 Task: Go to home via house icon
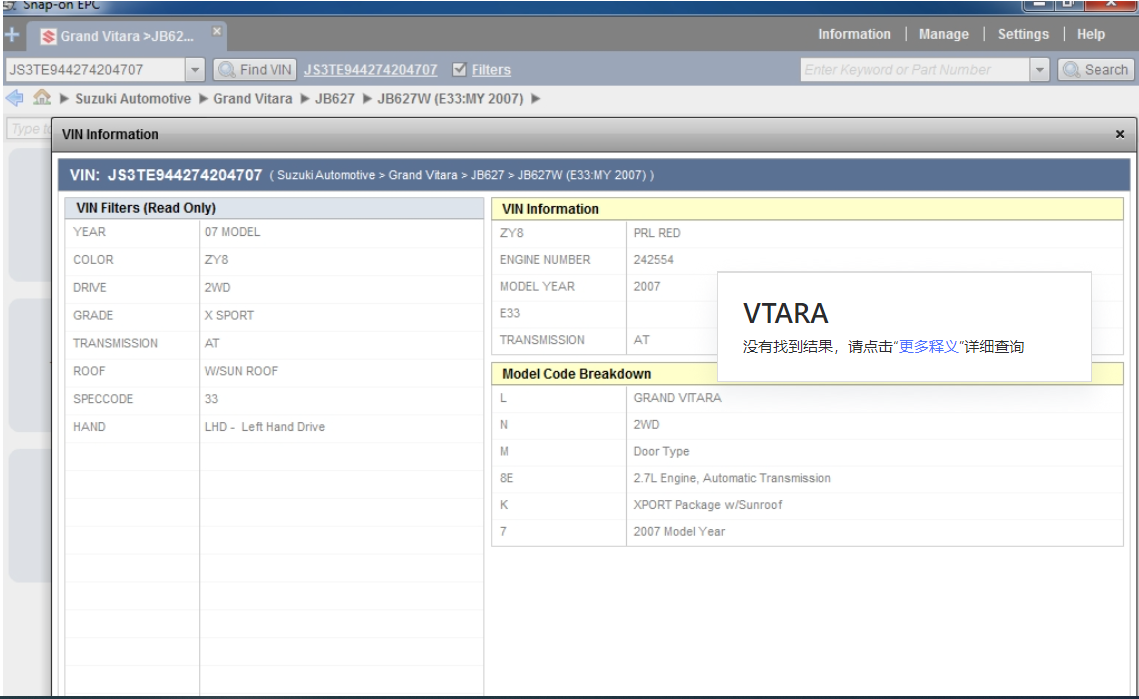pos(42,97)
